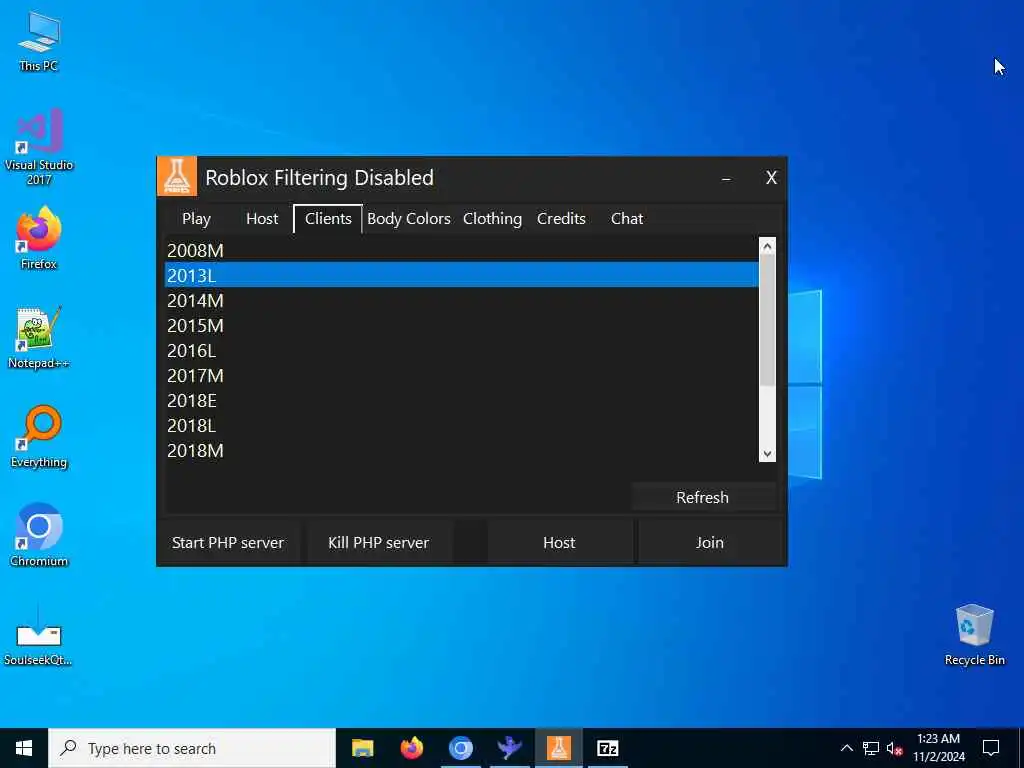The image size is (1024, 768).
Task: Select the 2008M client
Action: [x=461, y=250]
